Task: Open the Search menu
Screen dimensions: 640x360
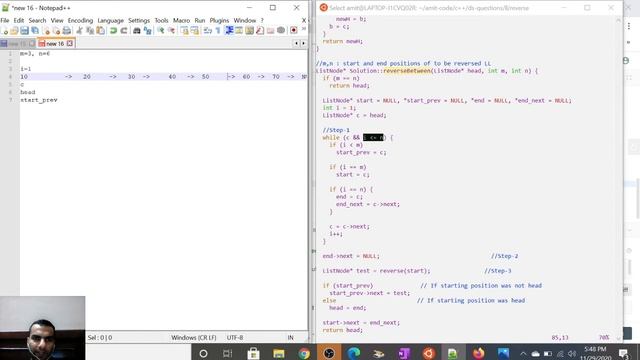Action: click(x=37, y=20)
